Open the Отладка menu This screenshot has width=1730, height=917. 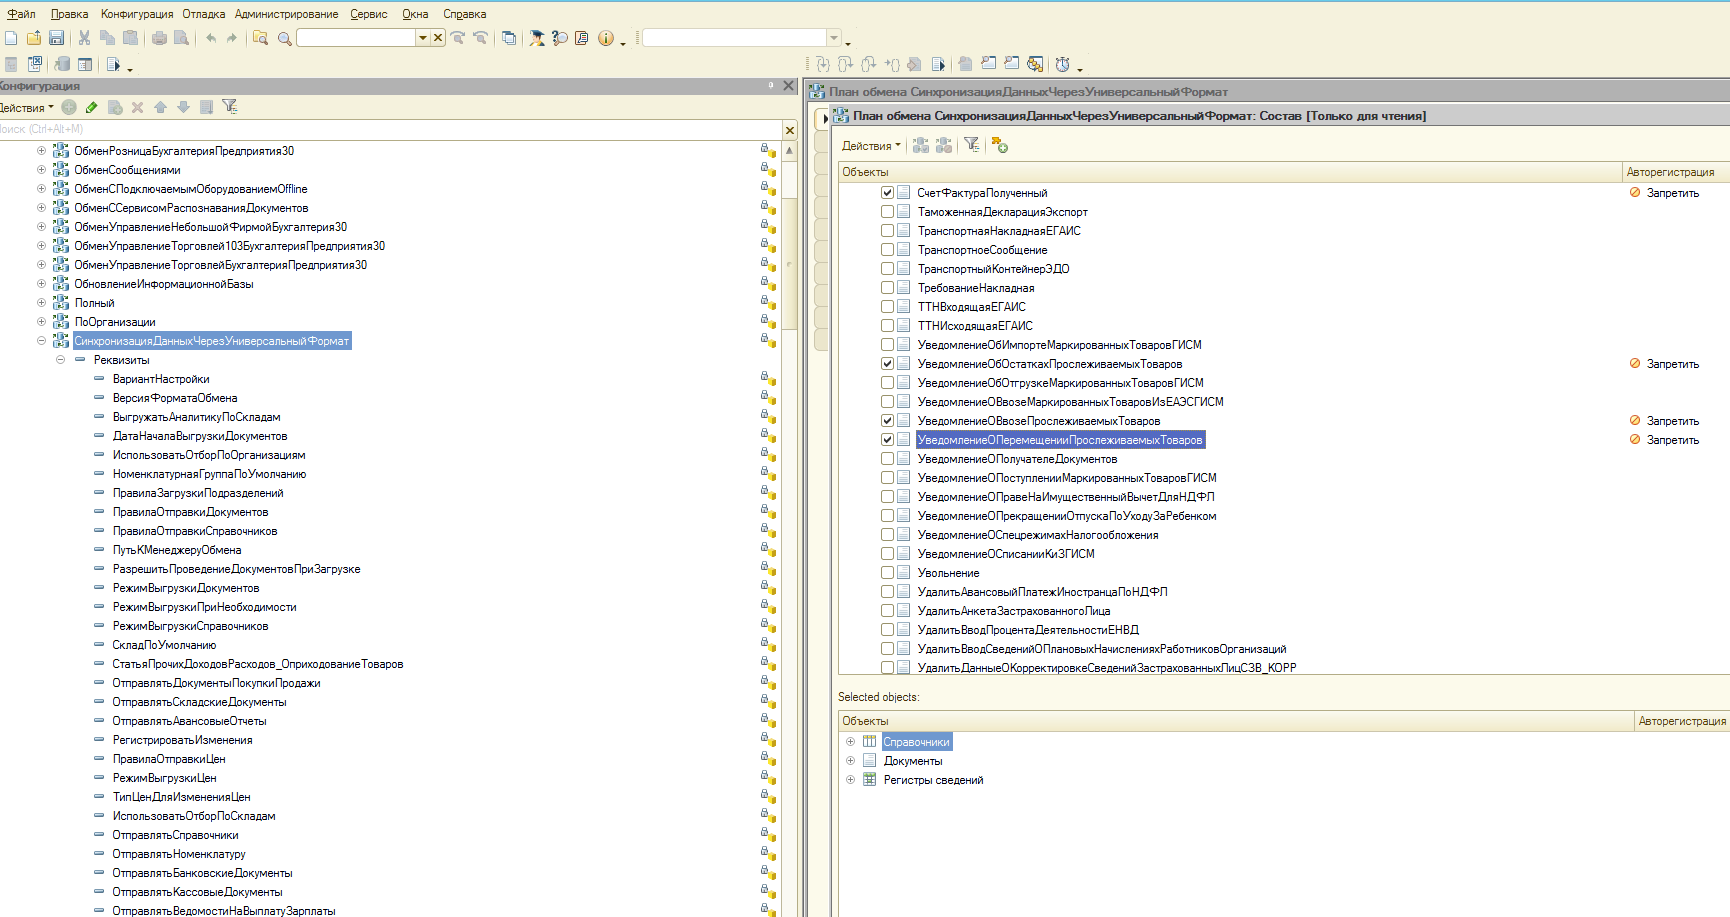tap(204, 14)
